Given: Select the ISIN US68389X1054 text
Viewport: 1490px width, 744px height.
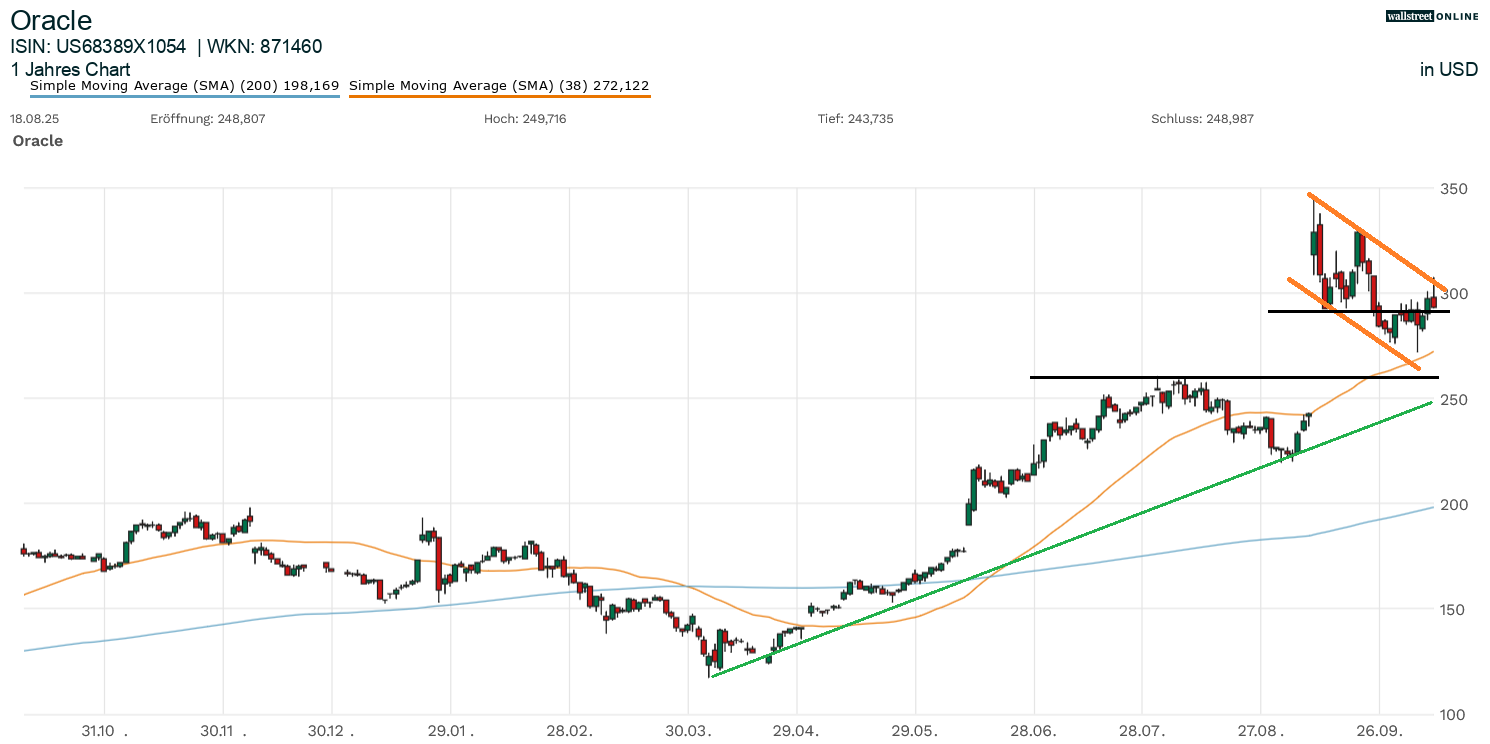Looking at the screenshot, I should (x=98, y=46).
